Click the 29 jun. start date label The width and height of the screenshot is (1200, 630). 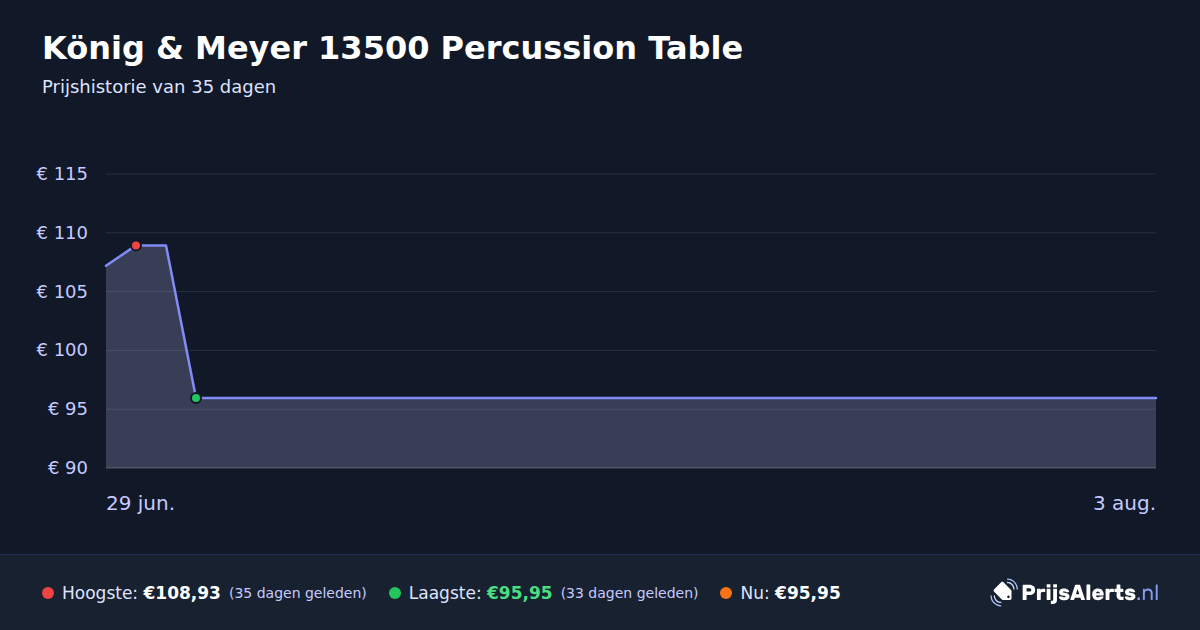tap(140, 504)
